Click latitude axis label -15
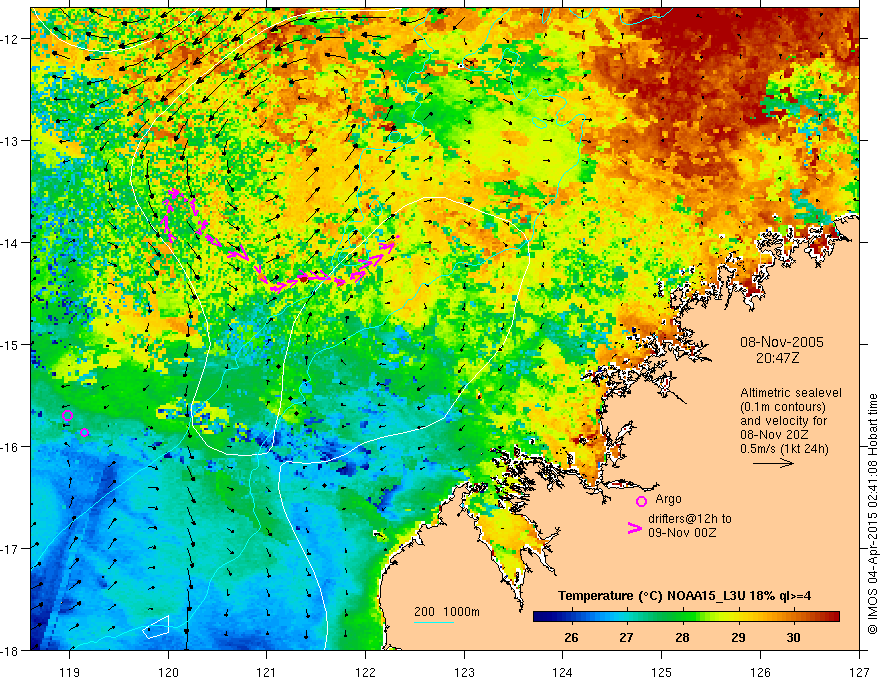880x680 pixels. pyautogui.click(x=10, y=344)
